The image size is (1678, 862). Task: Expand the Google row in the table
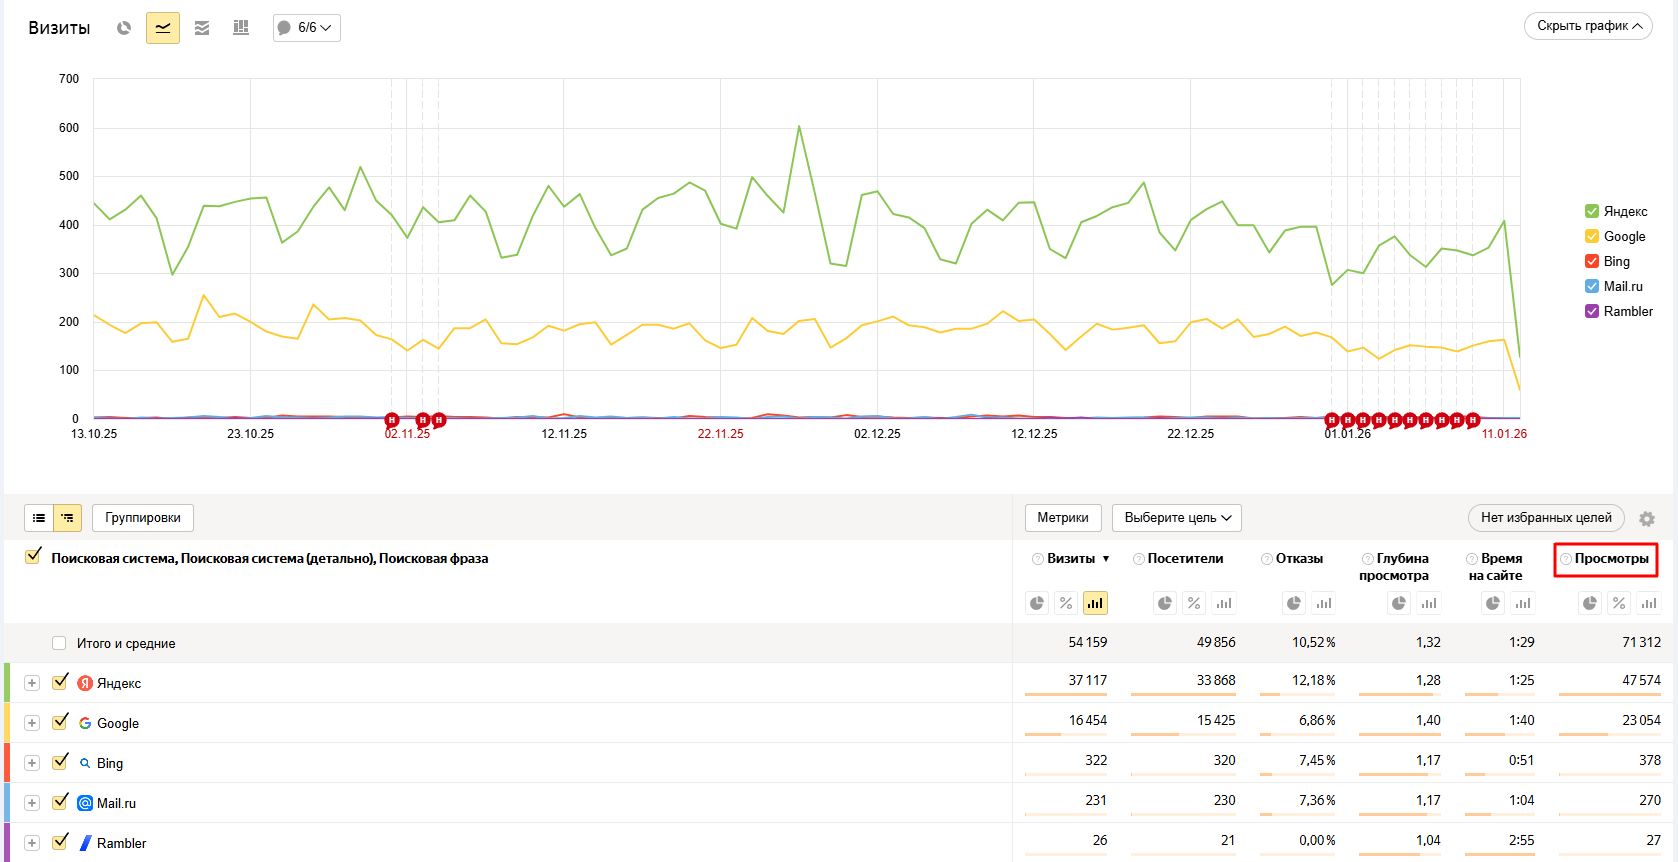32,723
